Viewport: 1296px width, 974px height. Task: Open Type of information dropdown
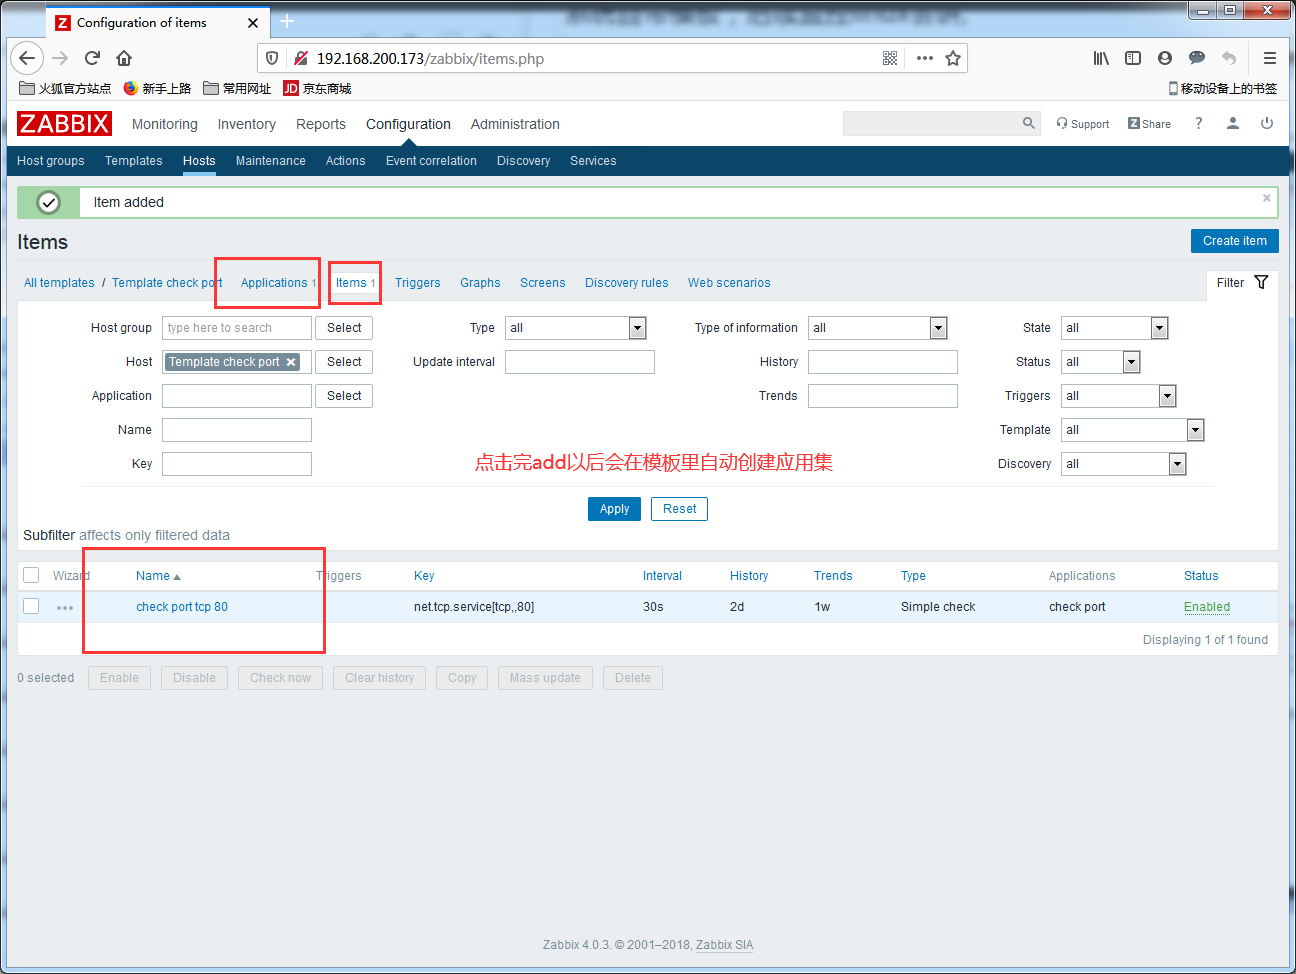coord(878,328)
